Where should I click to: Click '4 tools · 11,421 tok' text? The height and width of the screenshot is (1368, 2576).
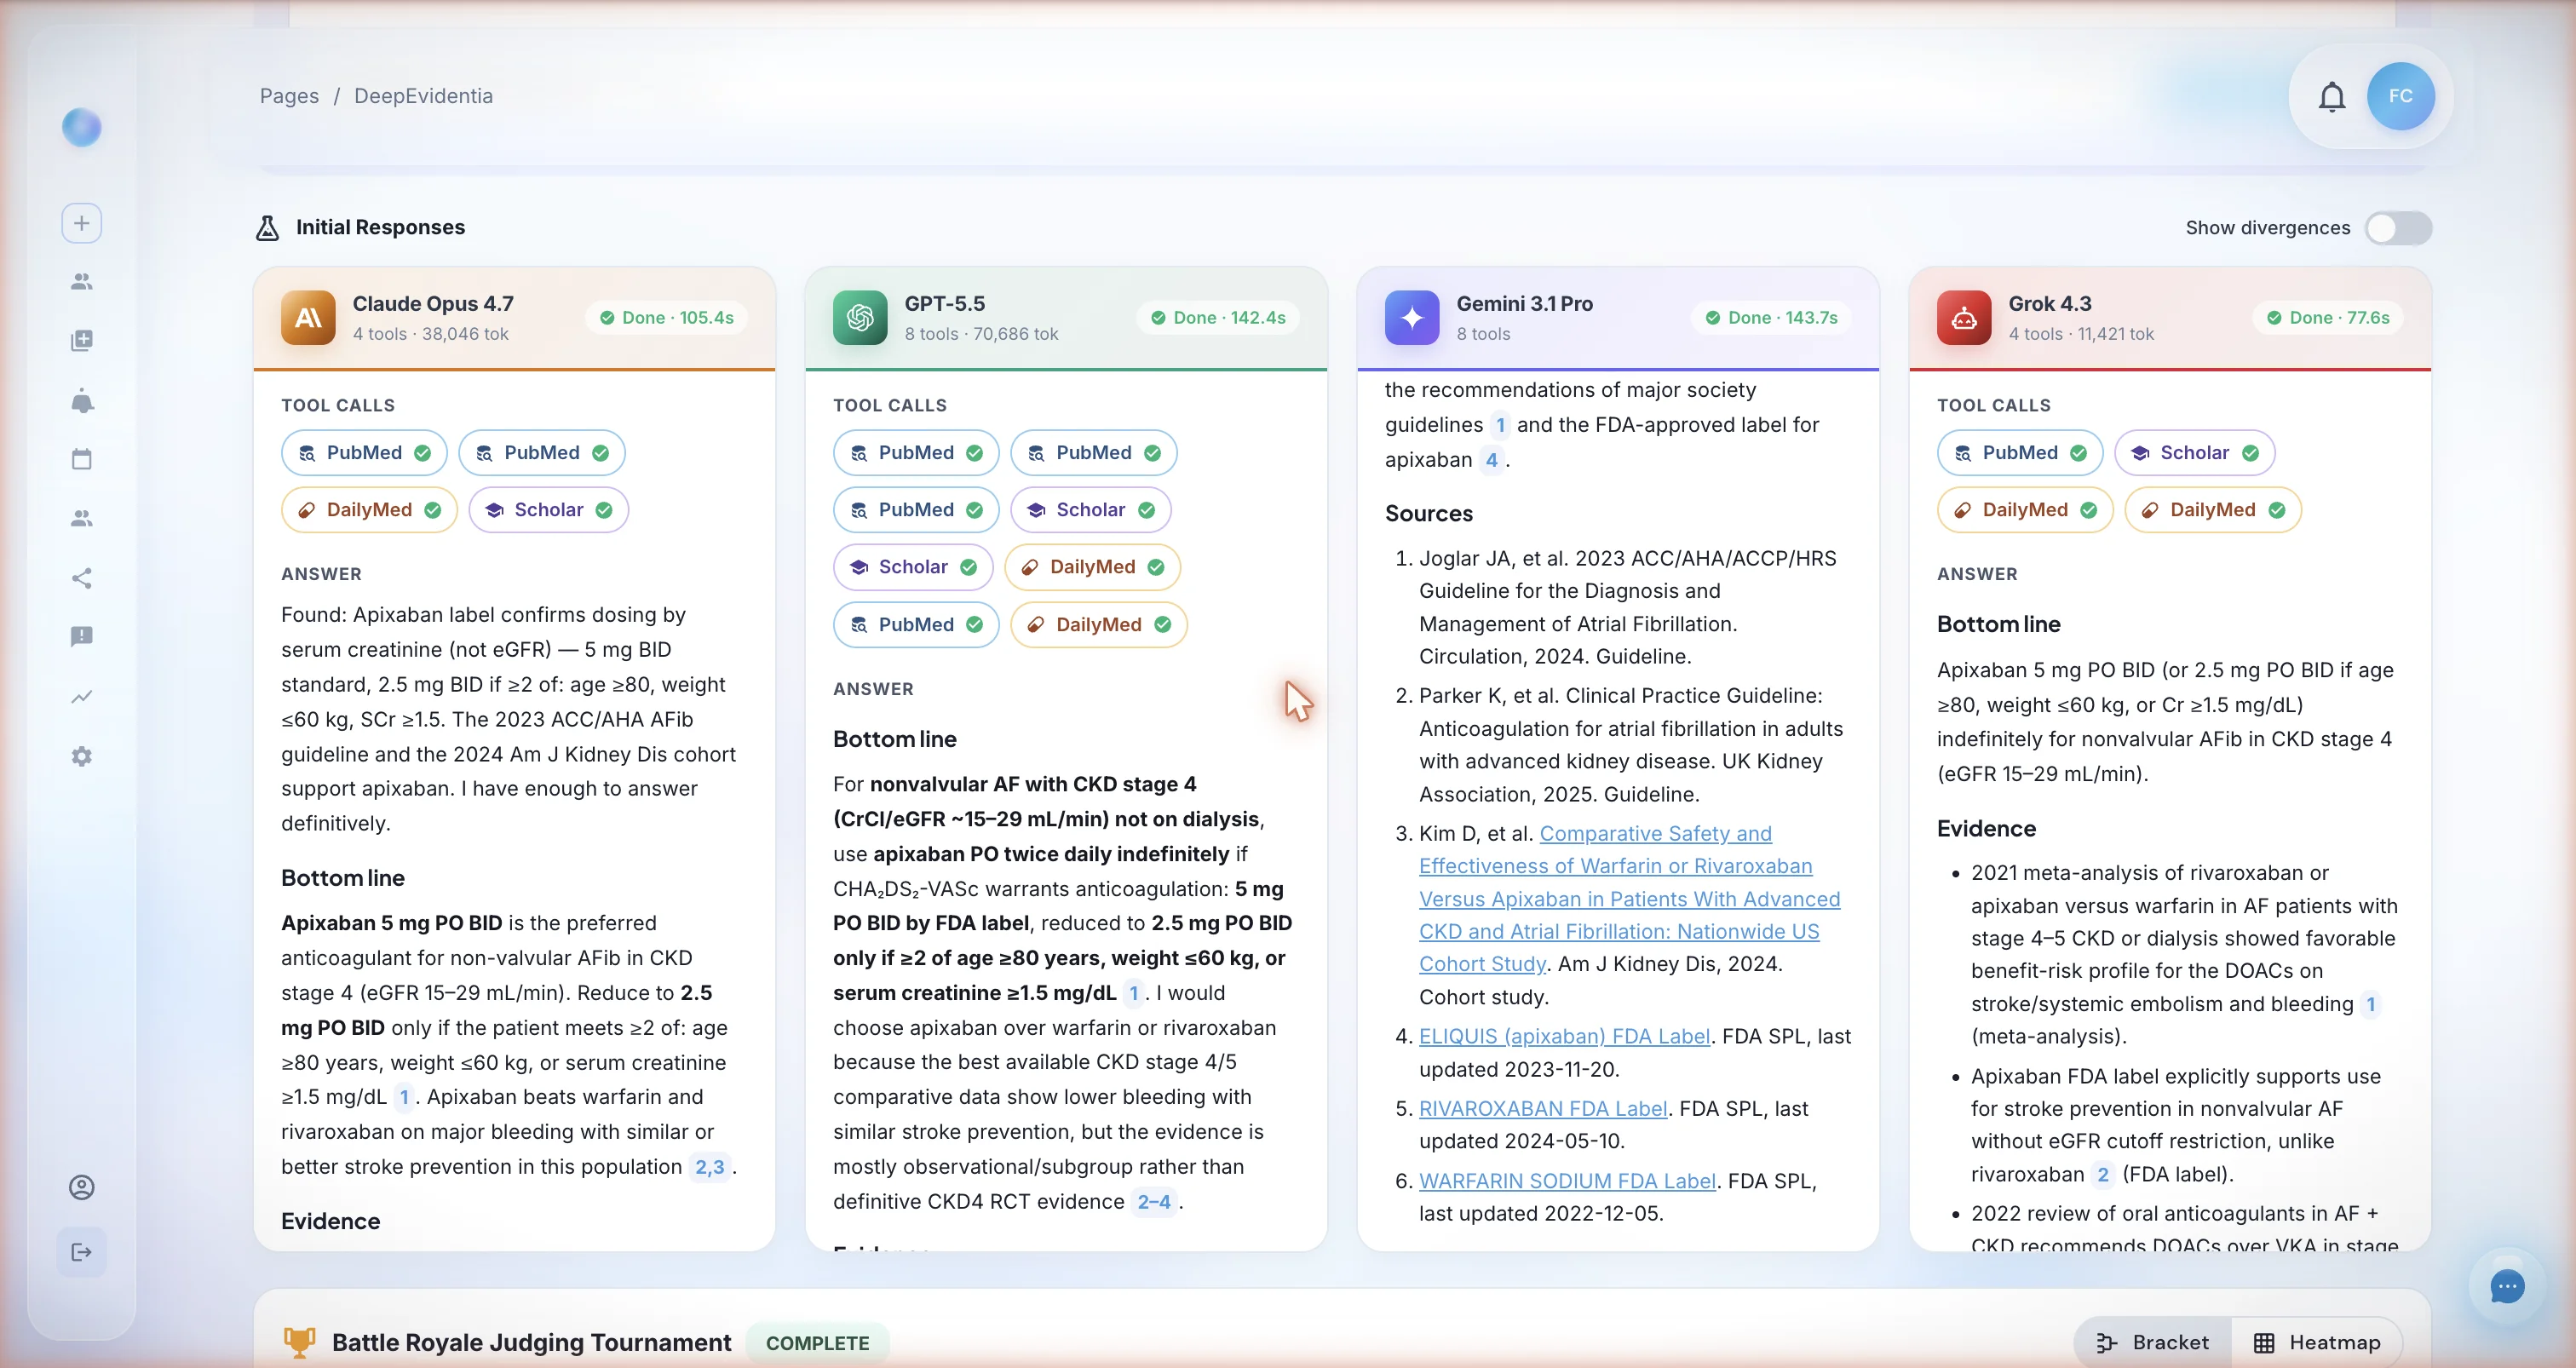point(2081,334)
